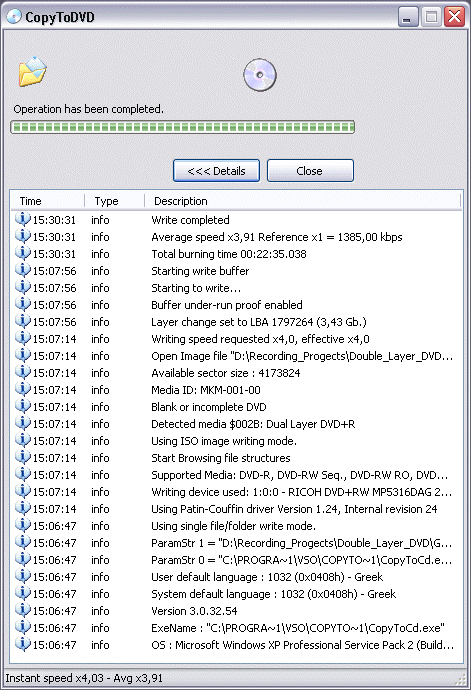Viewport: 471px width, 690px height.
Task: Select "Buffer under-run proof enabled" text
Action: click(x=227, y=305)
